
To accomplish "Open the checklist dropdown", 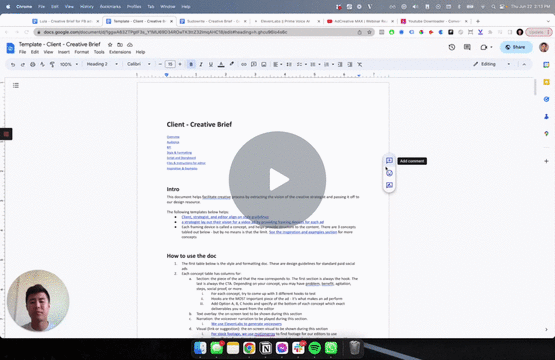I will [x=302, y=64].
